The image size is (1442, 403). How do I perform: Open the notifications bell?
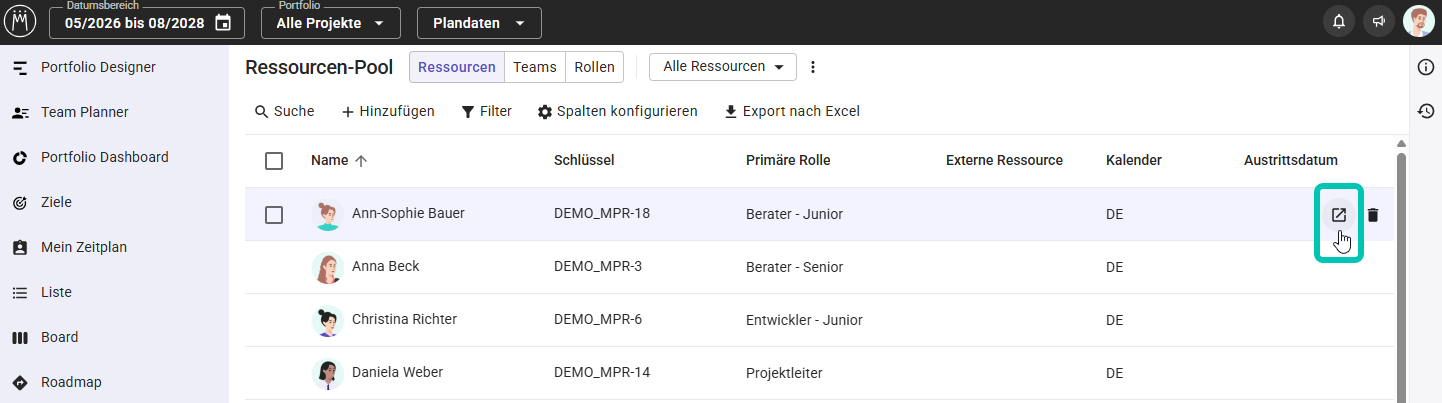[1339, 21]
